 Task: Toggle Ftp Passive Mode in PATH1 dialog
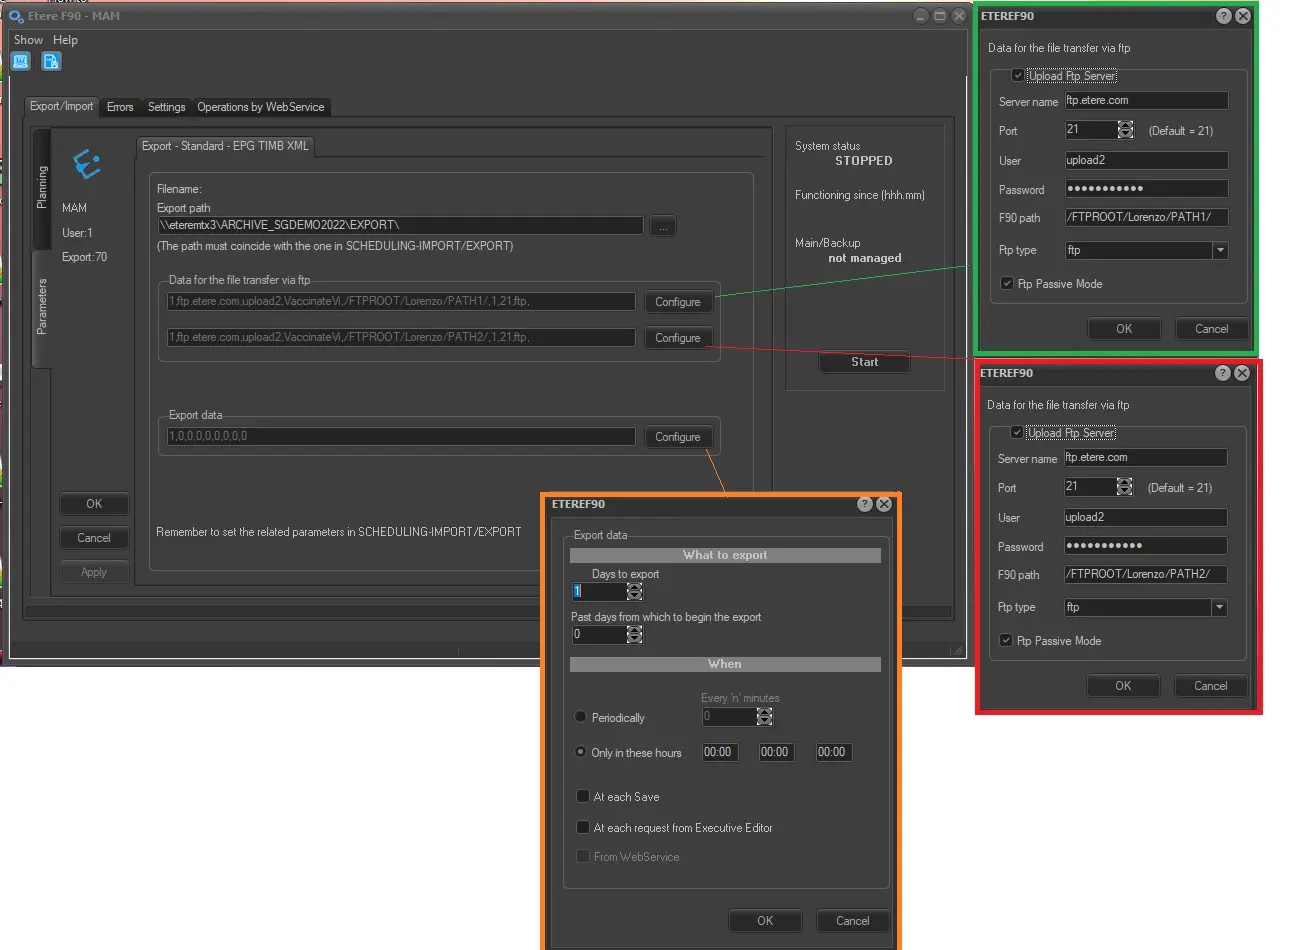click(1007, 284)
